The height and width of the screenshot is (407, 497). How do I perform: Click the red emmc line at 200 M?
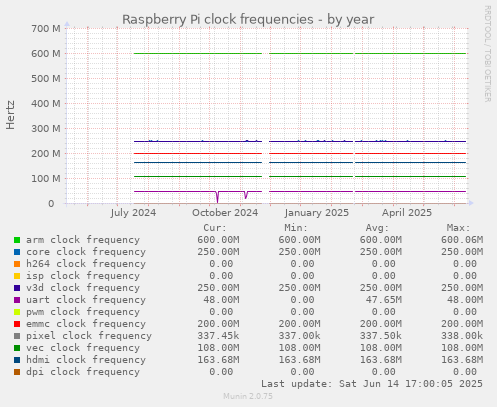(x=300, y=153)
